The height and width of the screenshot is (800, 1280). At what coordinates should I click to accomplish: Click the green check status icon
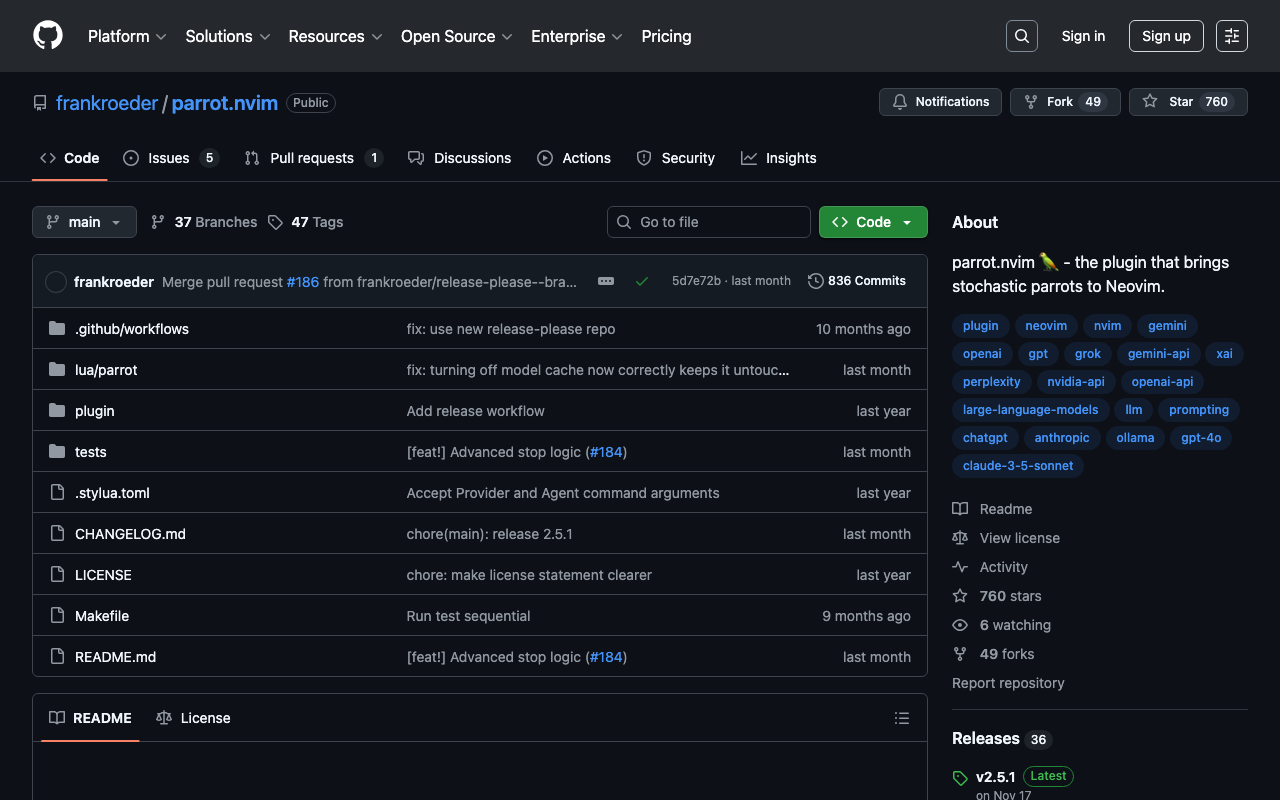642,281
